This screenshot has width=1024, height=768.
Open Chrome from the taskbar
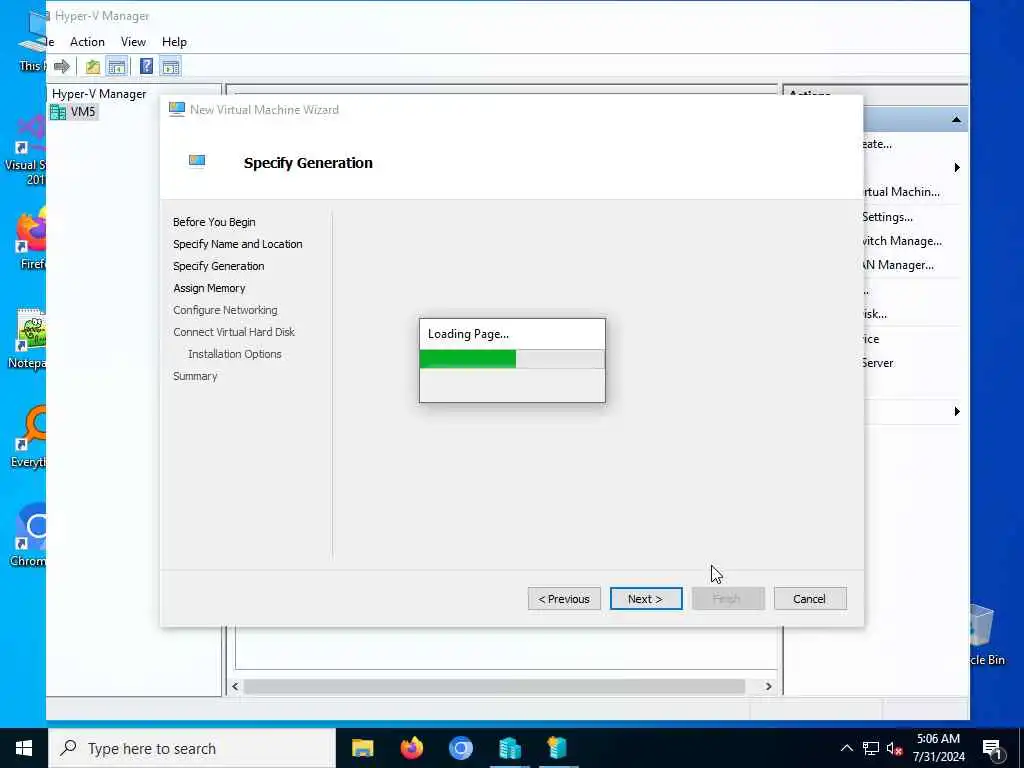point(460,748)
